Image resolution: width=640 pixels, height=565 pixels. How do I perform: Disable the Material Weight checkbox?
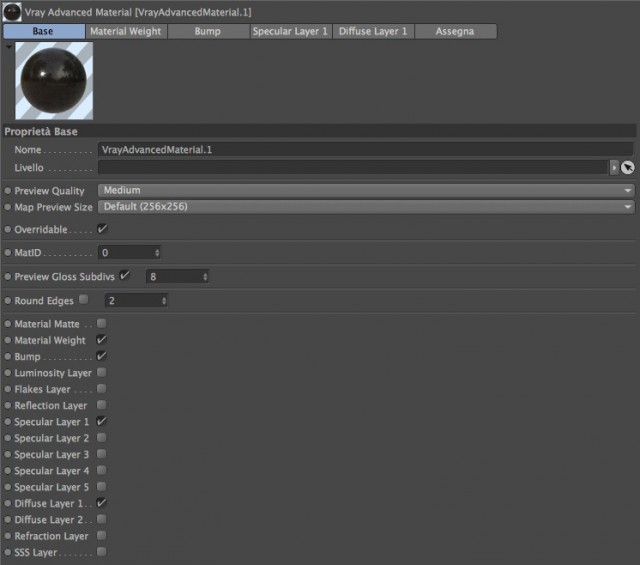(102, 340)
